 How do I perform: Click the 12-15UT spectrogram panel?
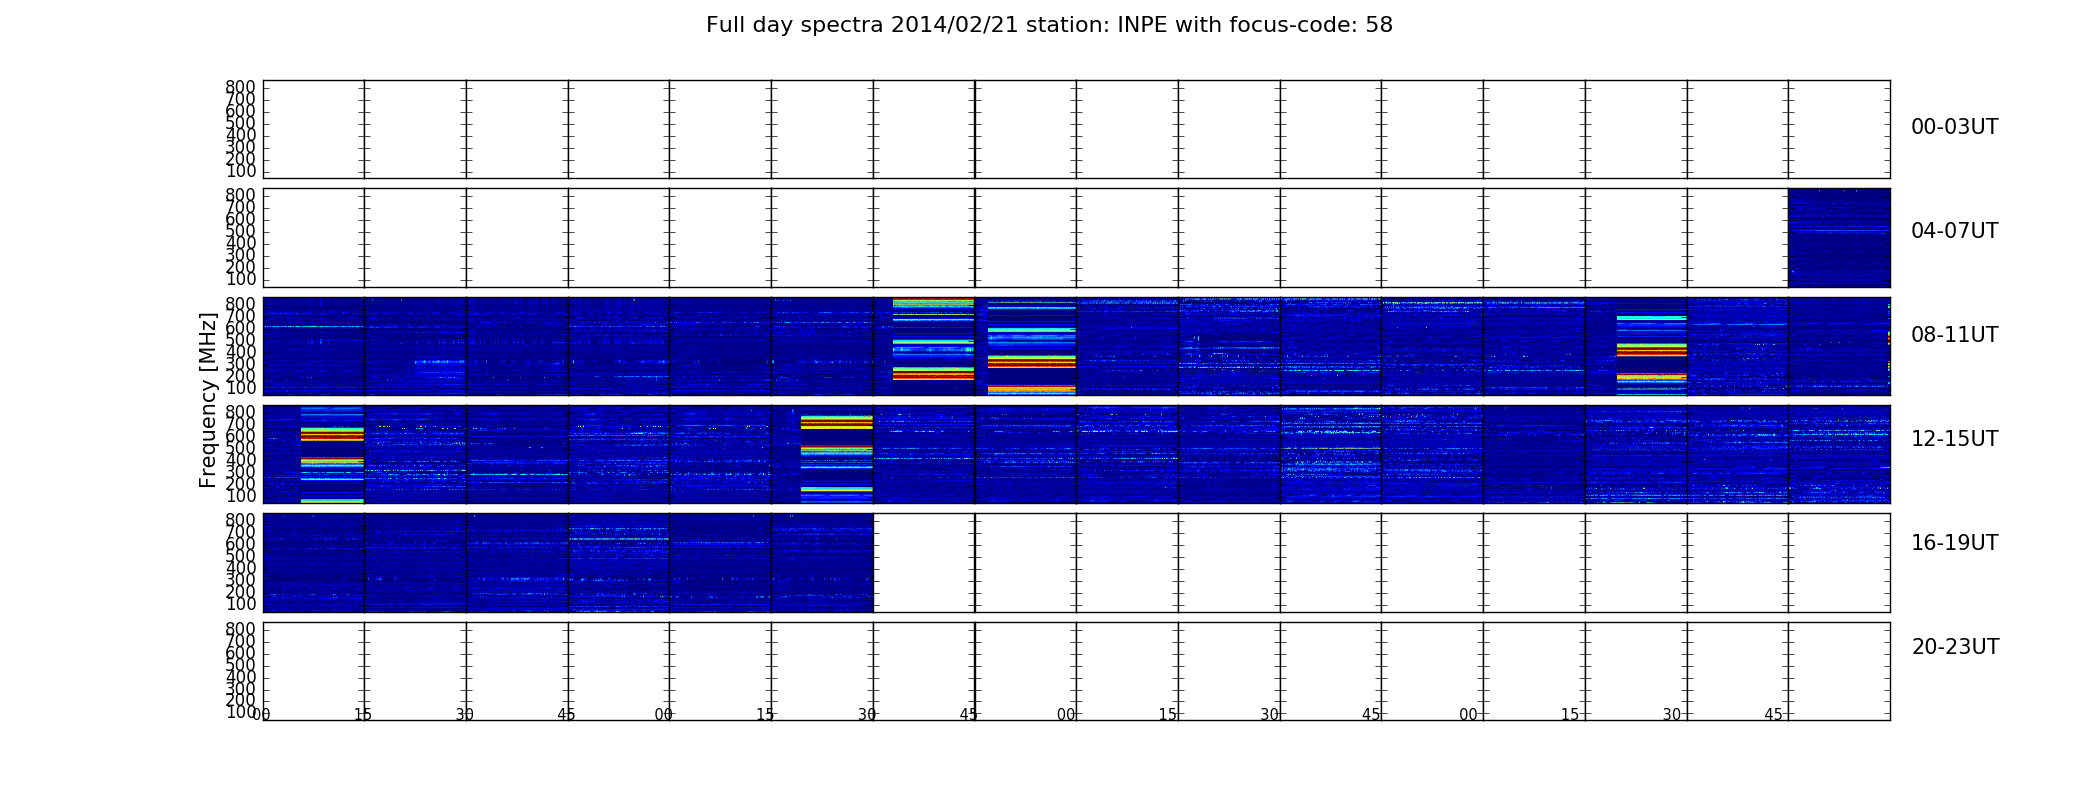click(1076, 454)
